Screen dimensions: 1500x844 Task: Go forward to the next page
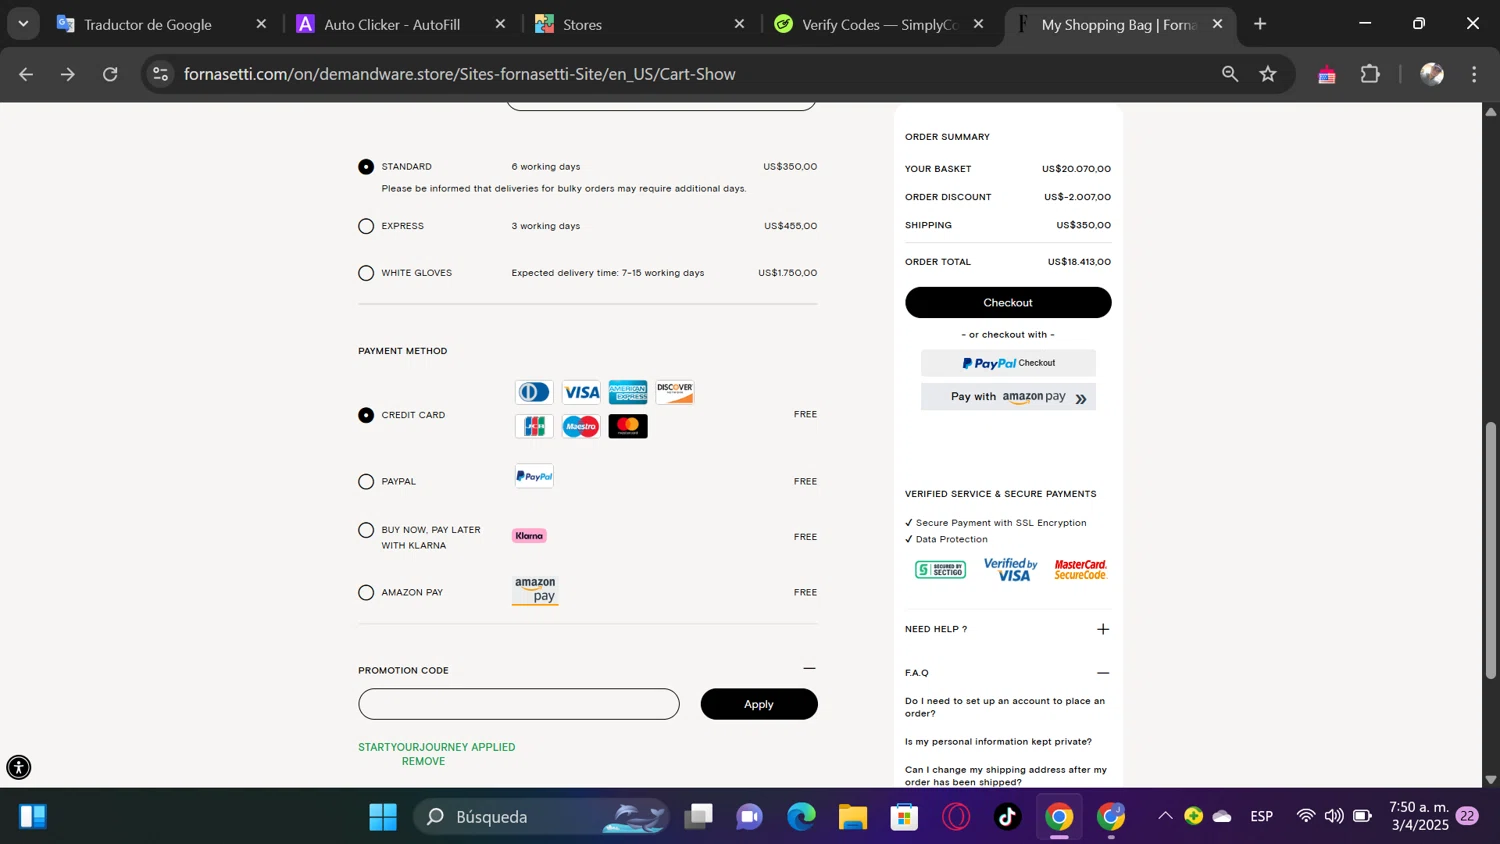(x=68, y=74)
